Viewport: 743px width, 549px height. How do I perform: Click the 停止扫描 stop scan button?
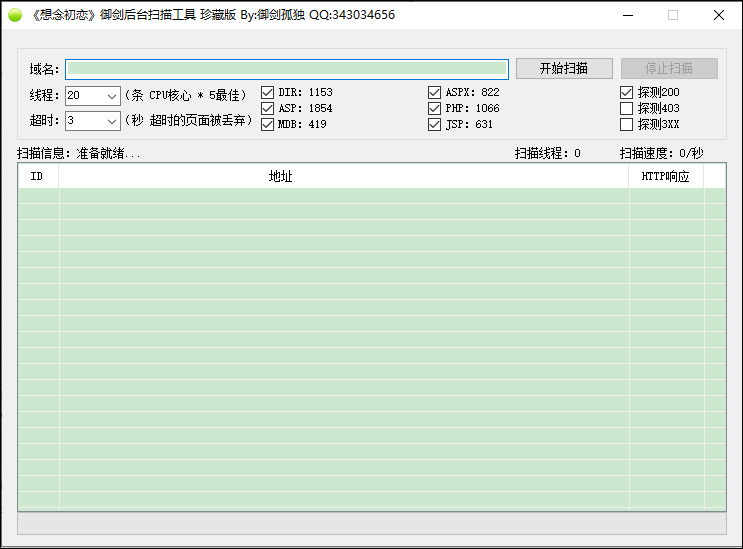[669, 69]
